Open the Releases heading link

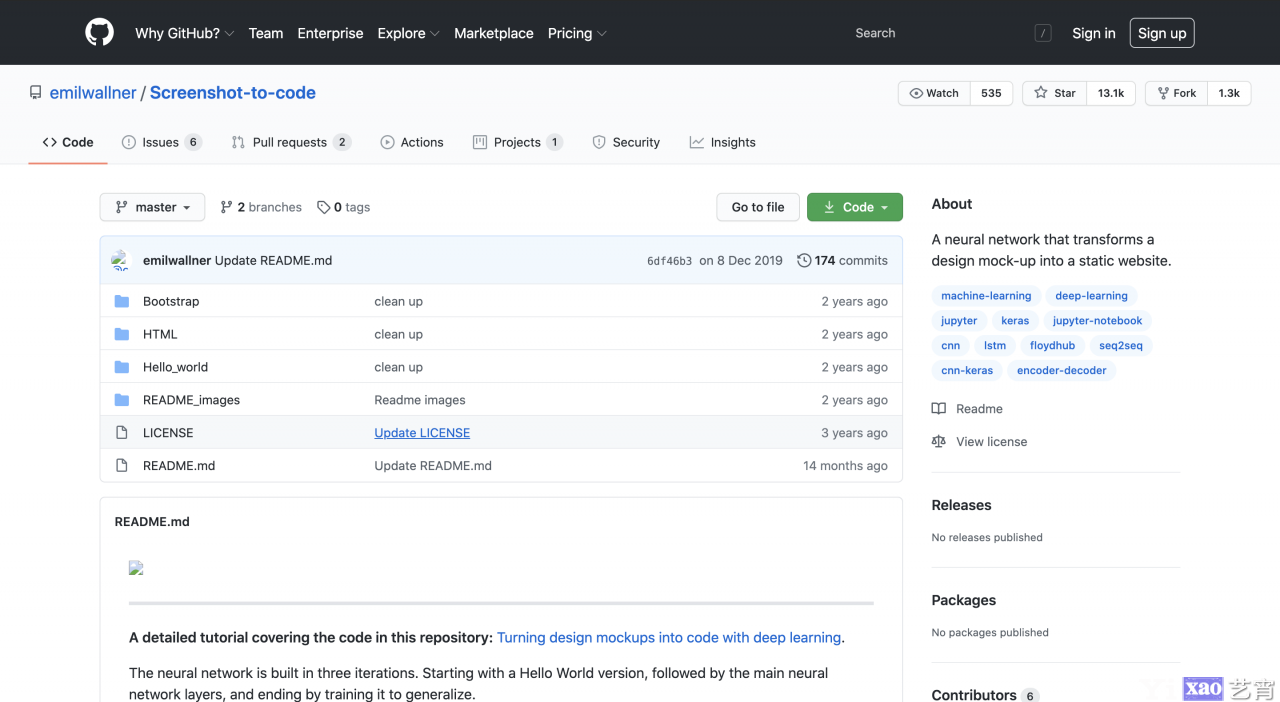click(x=961, y=505)
